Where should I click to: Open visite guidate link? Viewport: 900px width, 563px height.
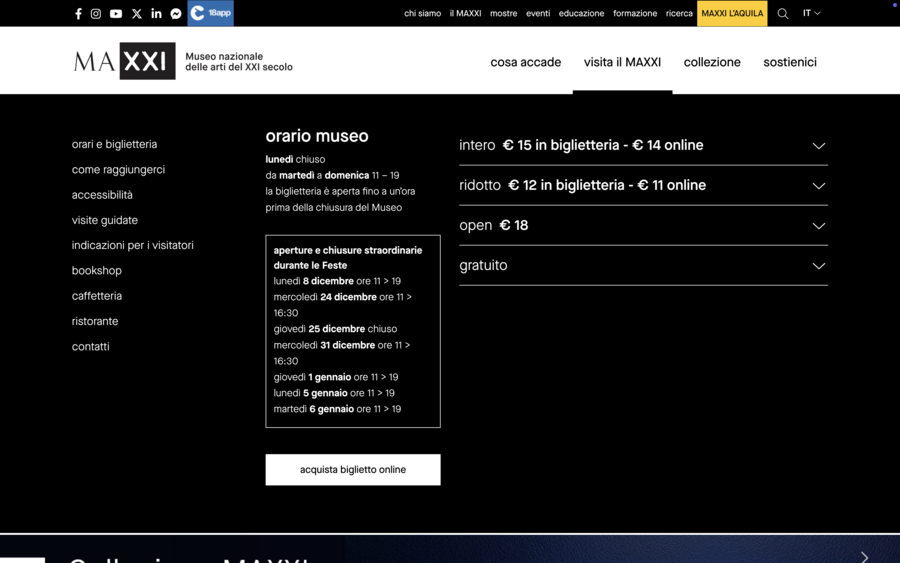(104, 220)
